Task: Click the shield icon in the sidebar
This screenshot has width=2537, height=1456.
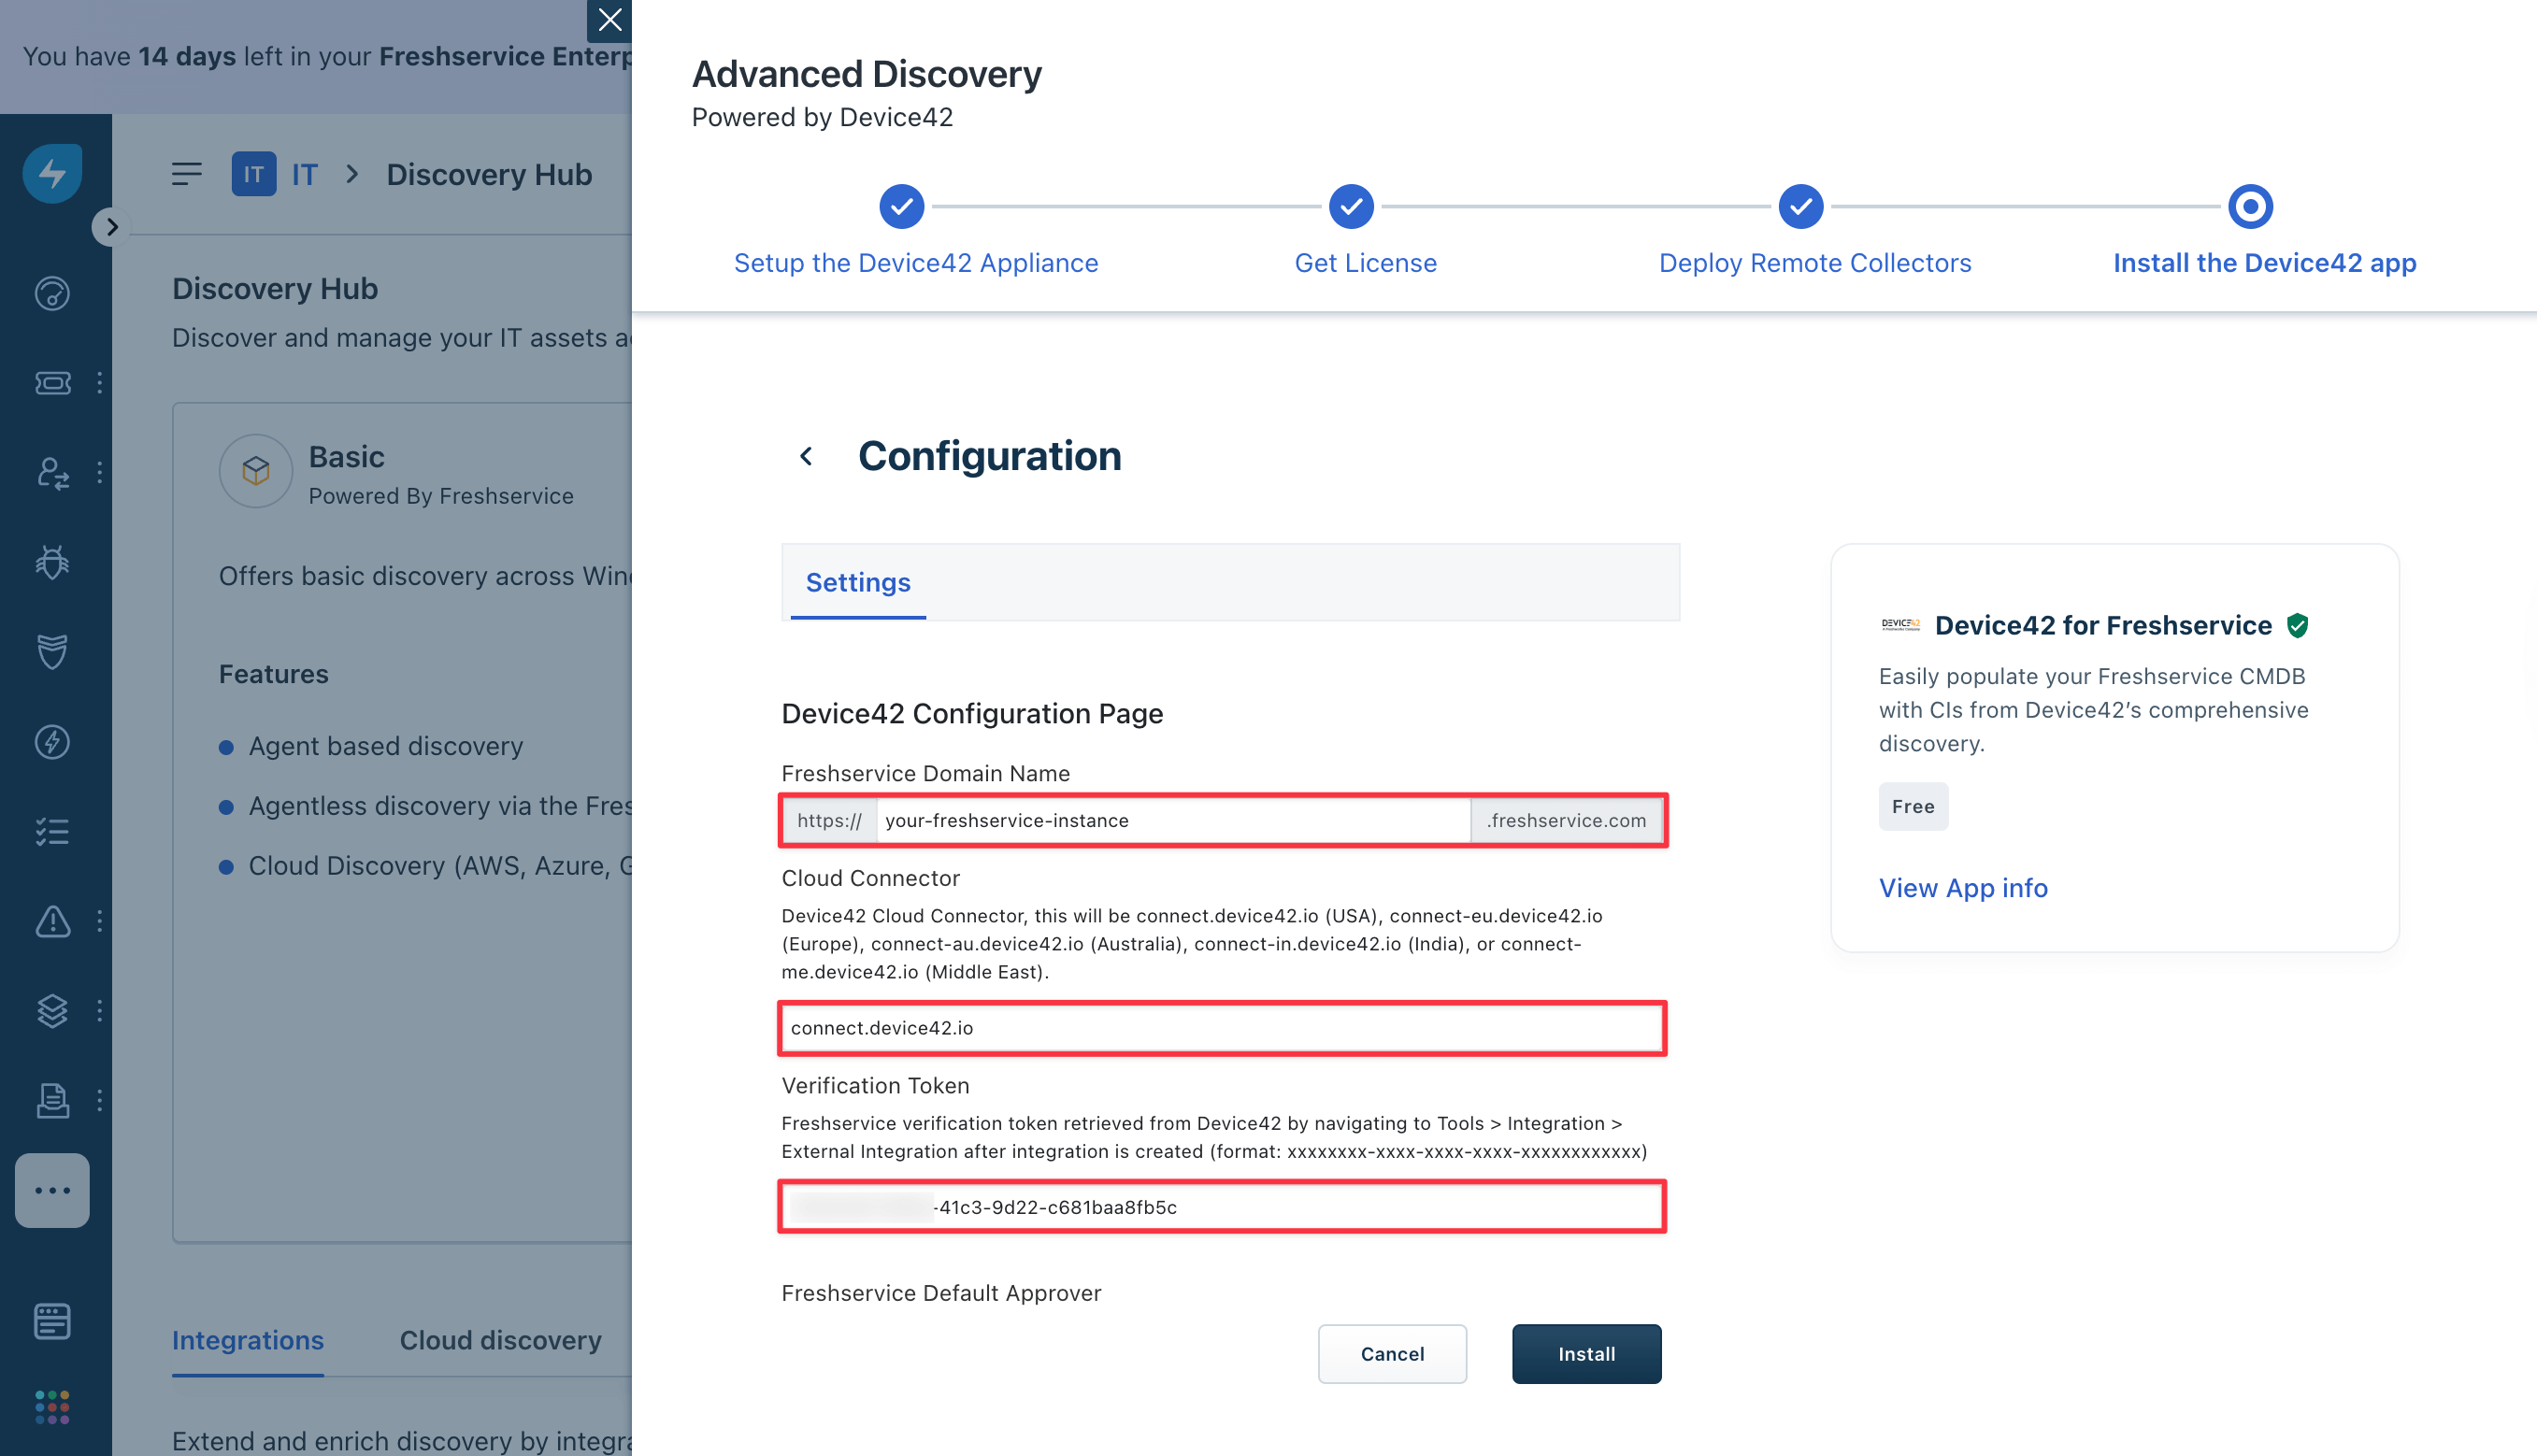Action: pyautogui.click(x=52, y=652)
